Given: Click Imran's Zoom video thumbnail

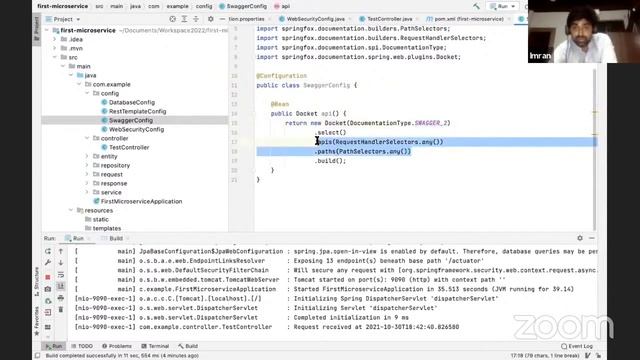Looking at the screenshot, I should click(x=584, y=31).
